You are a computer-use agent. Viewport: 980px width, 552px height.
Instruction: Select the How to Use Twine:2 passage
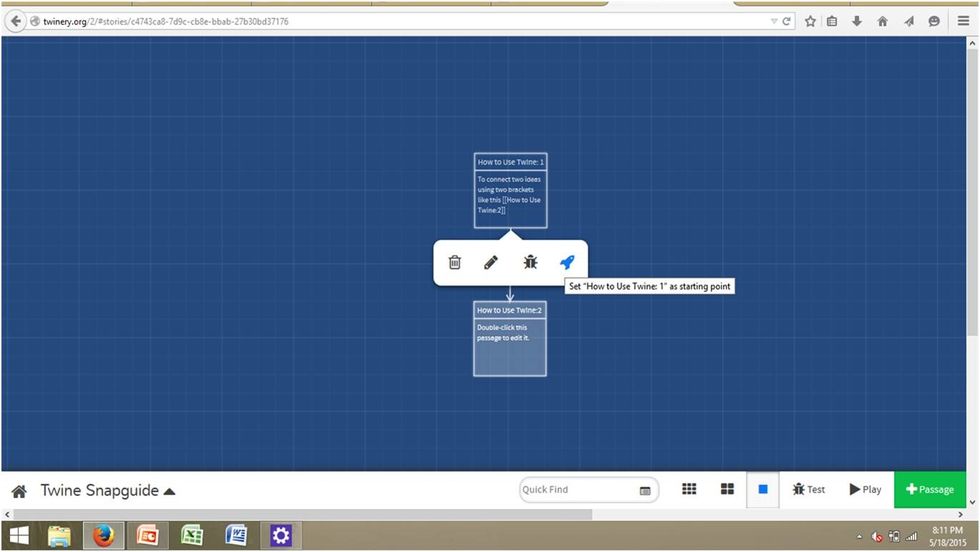[x=510, y=339]
